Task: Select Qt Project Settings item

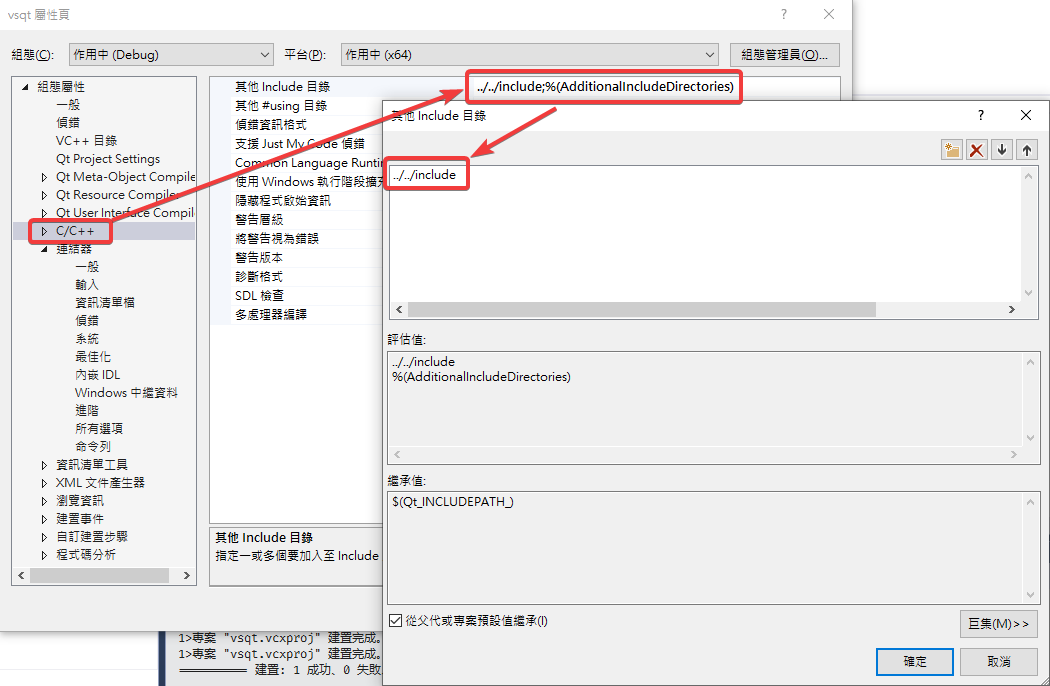Action: [108, 159]
